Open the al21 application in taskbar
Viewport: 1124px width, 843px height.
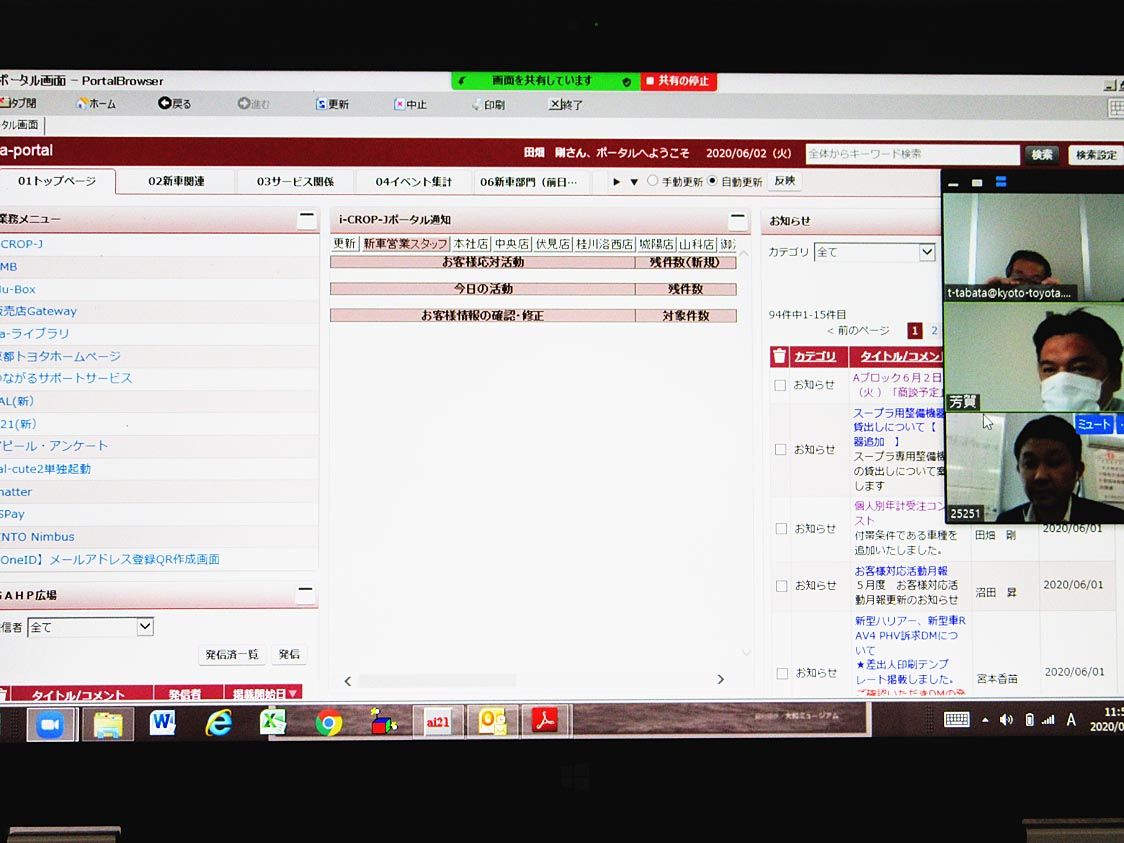click(x=437, y=721)
